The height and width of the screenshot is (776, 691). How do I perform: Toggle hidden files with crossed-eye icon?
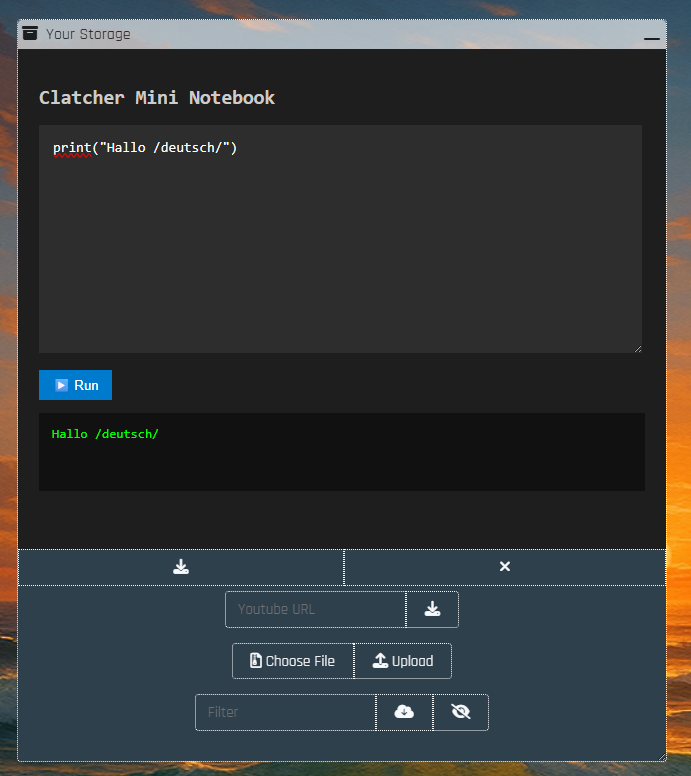(461, 712)
